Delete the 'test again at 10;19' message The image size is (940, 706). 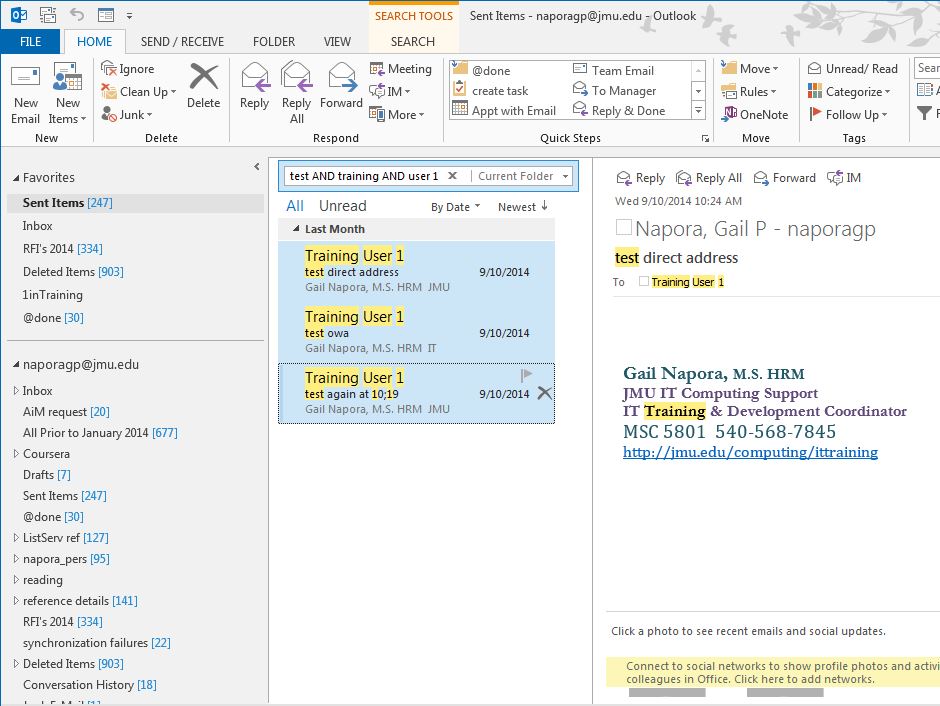click(x=544, y=393)
